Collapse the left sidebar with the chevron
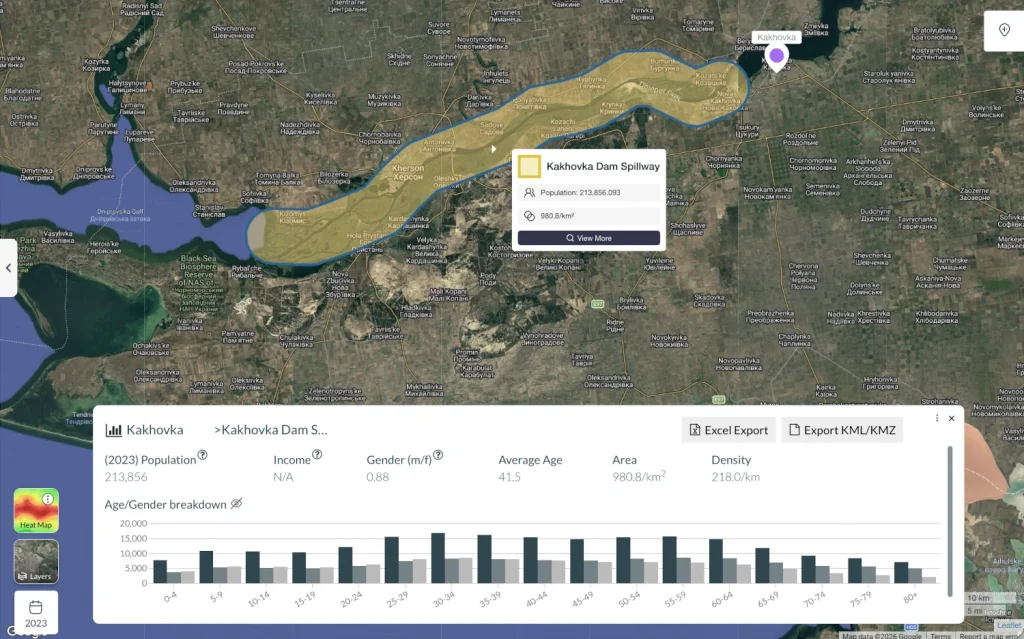 pos(7,268)
